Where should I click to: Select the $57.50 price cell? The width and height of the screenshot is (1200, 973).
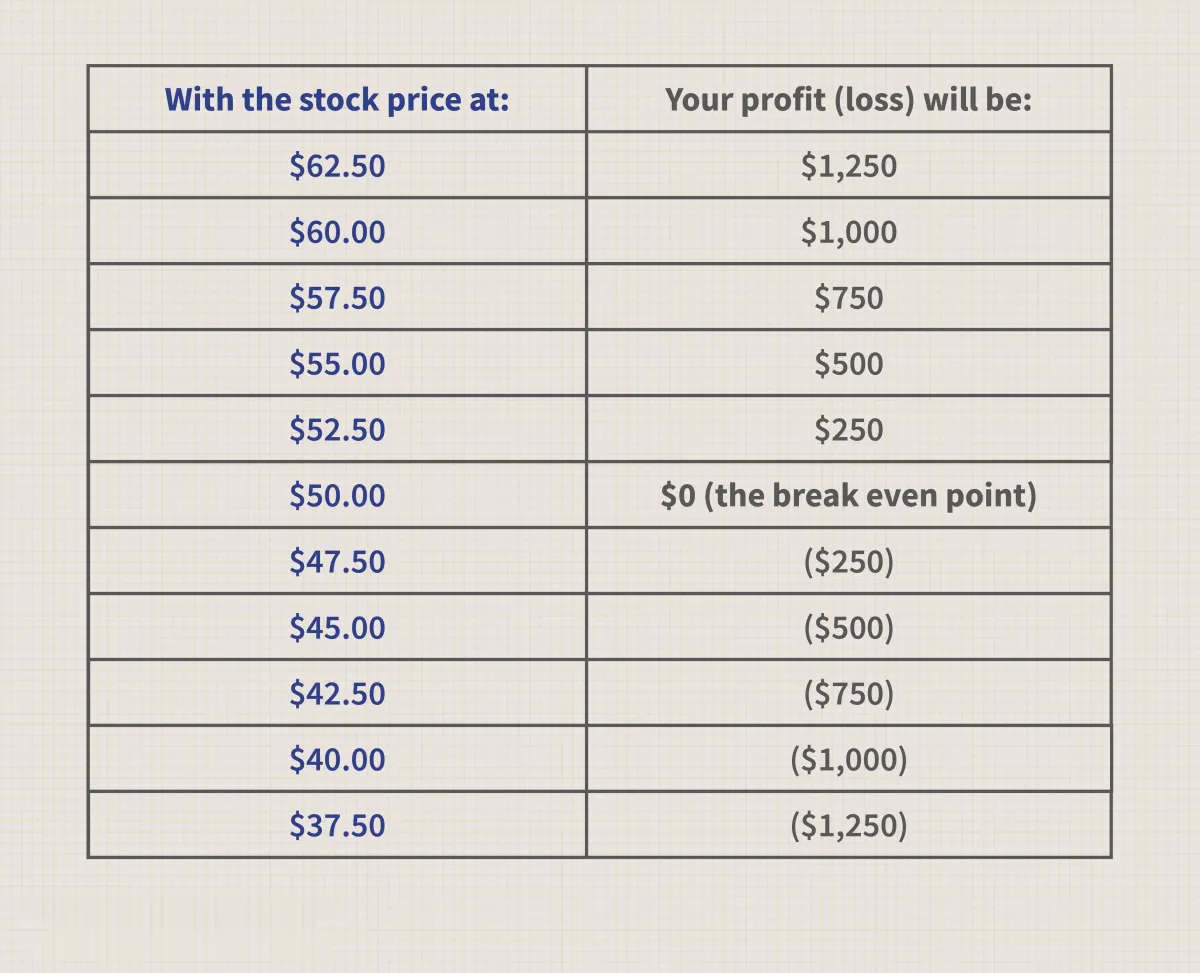[337, 297]
